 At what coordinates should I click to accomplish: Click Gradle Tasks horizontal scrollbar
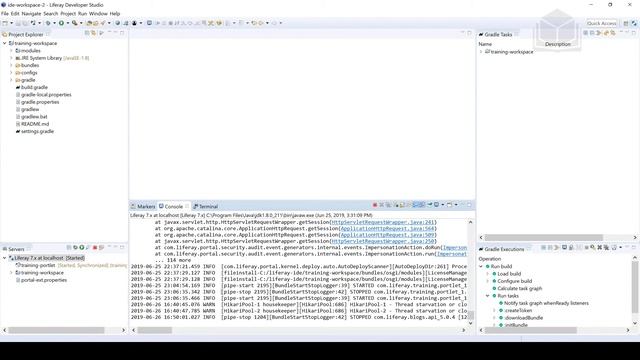pos(544,238)
